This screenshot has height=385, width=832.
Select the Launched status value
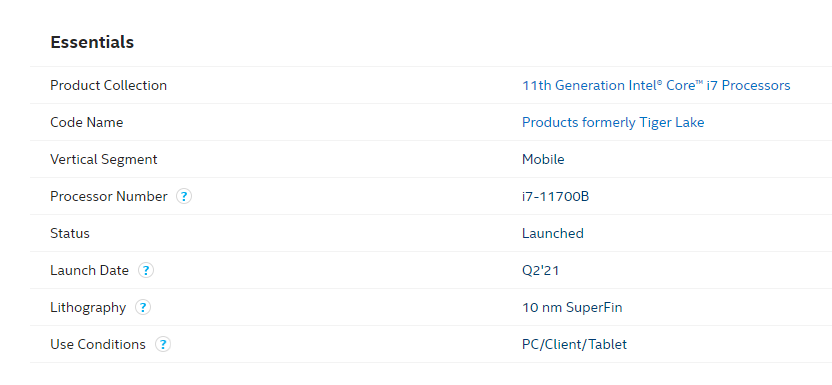coord(552,233)
